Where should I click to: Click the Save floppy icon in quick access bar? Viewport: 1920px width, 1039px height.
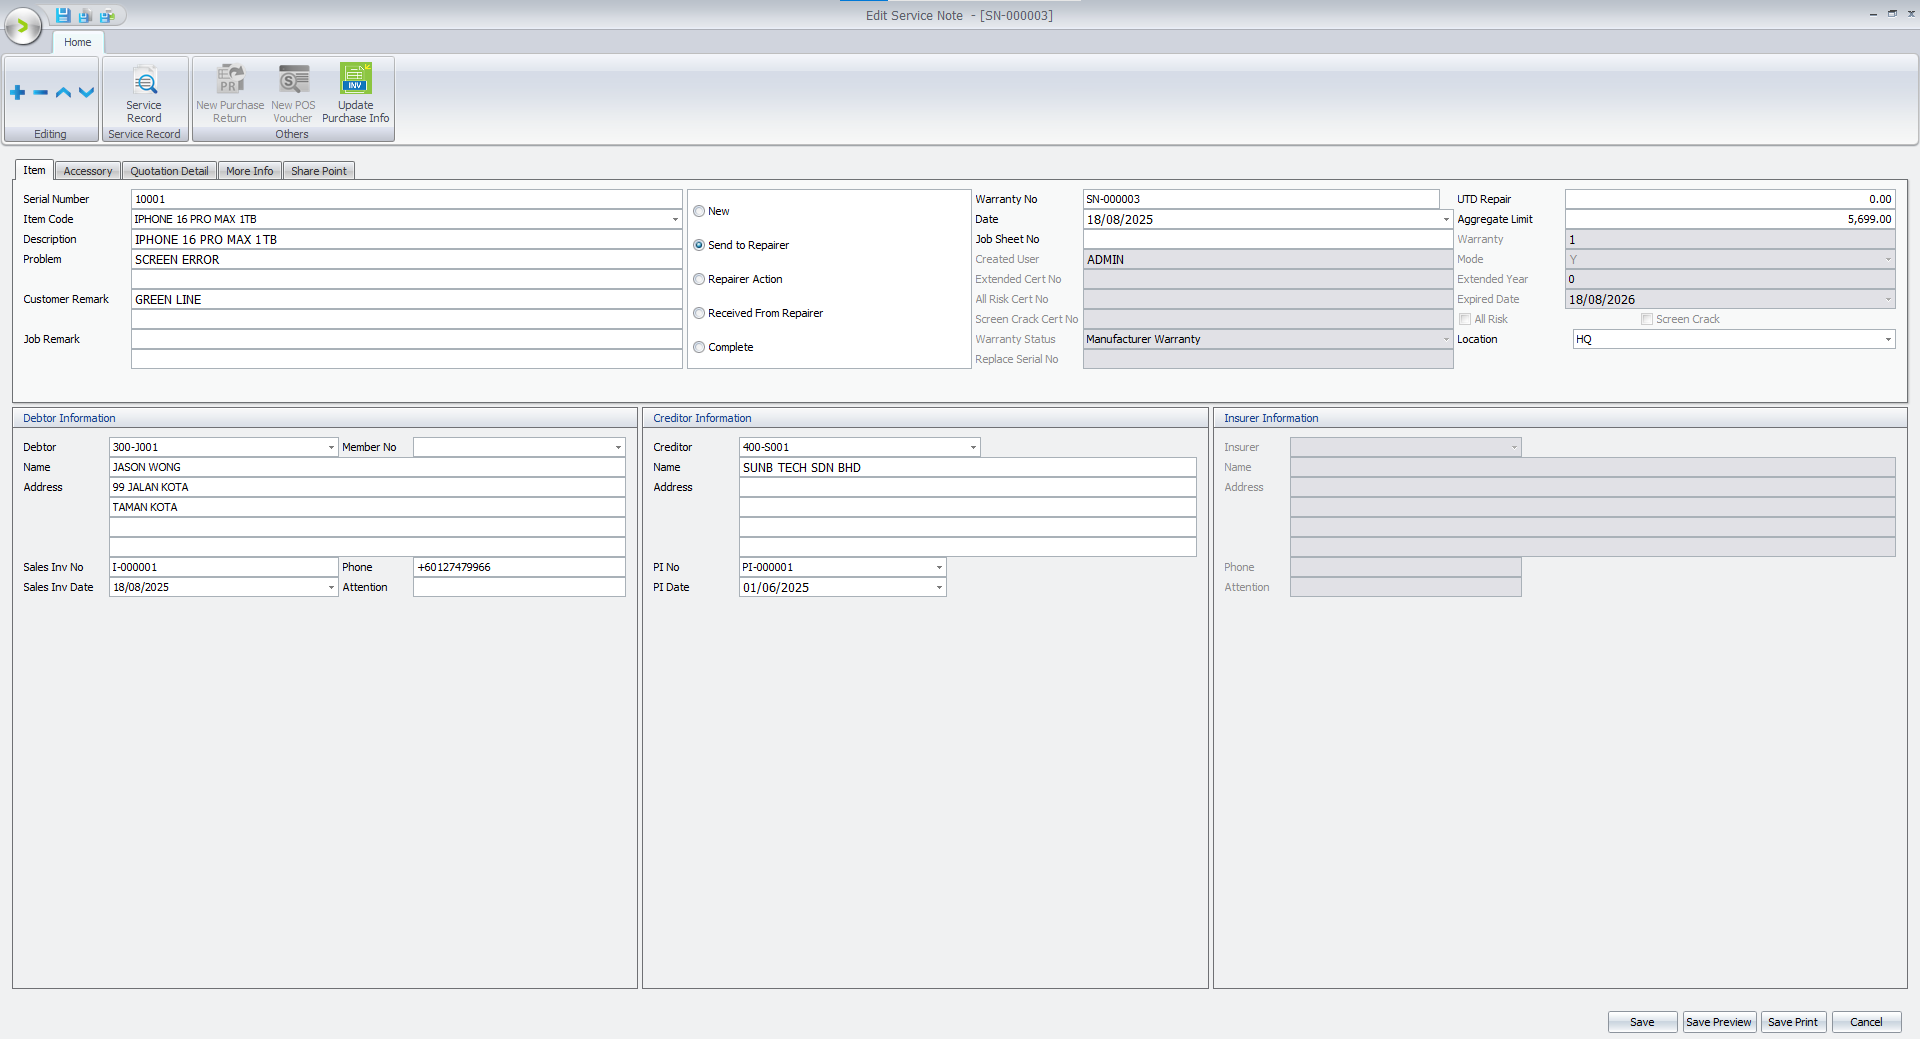tap(63, 15)
